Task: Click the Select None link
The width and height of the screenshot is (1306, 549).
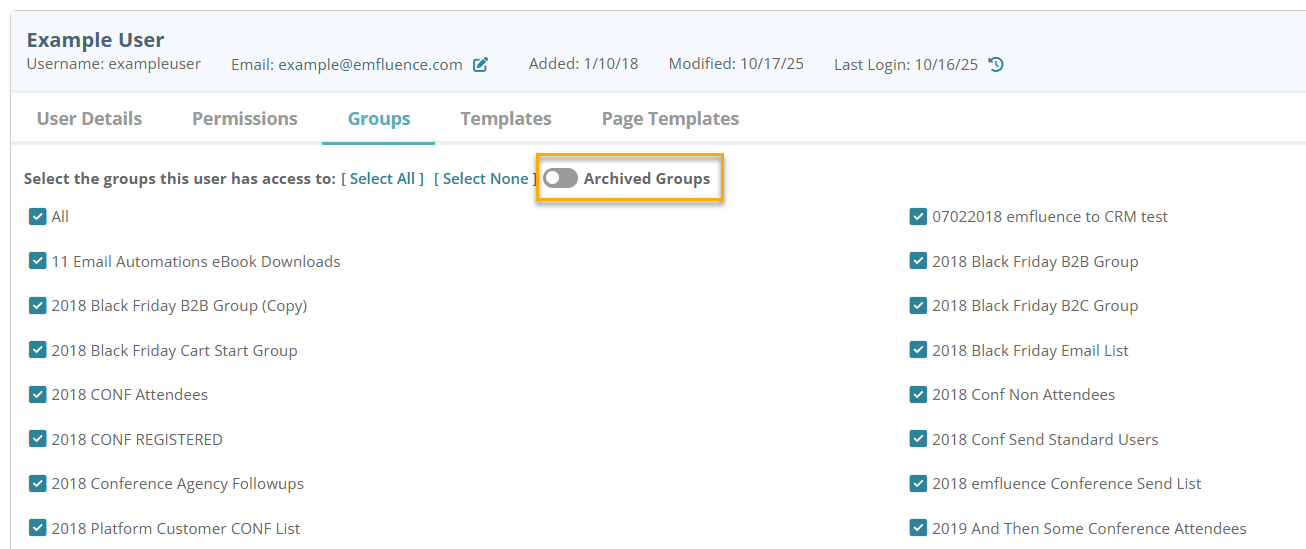Action: point(485,179)
